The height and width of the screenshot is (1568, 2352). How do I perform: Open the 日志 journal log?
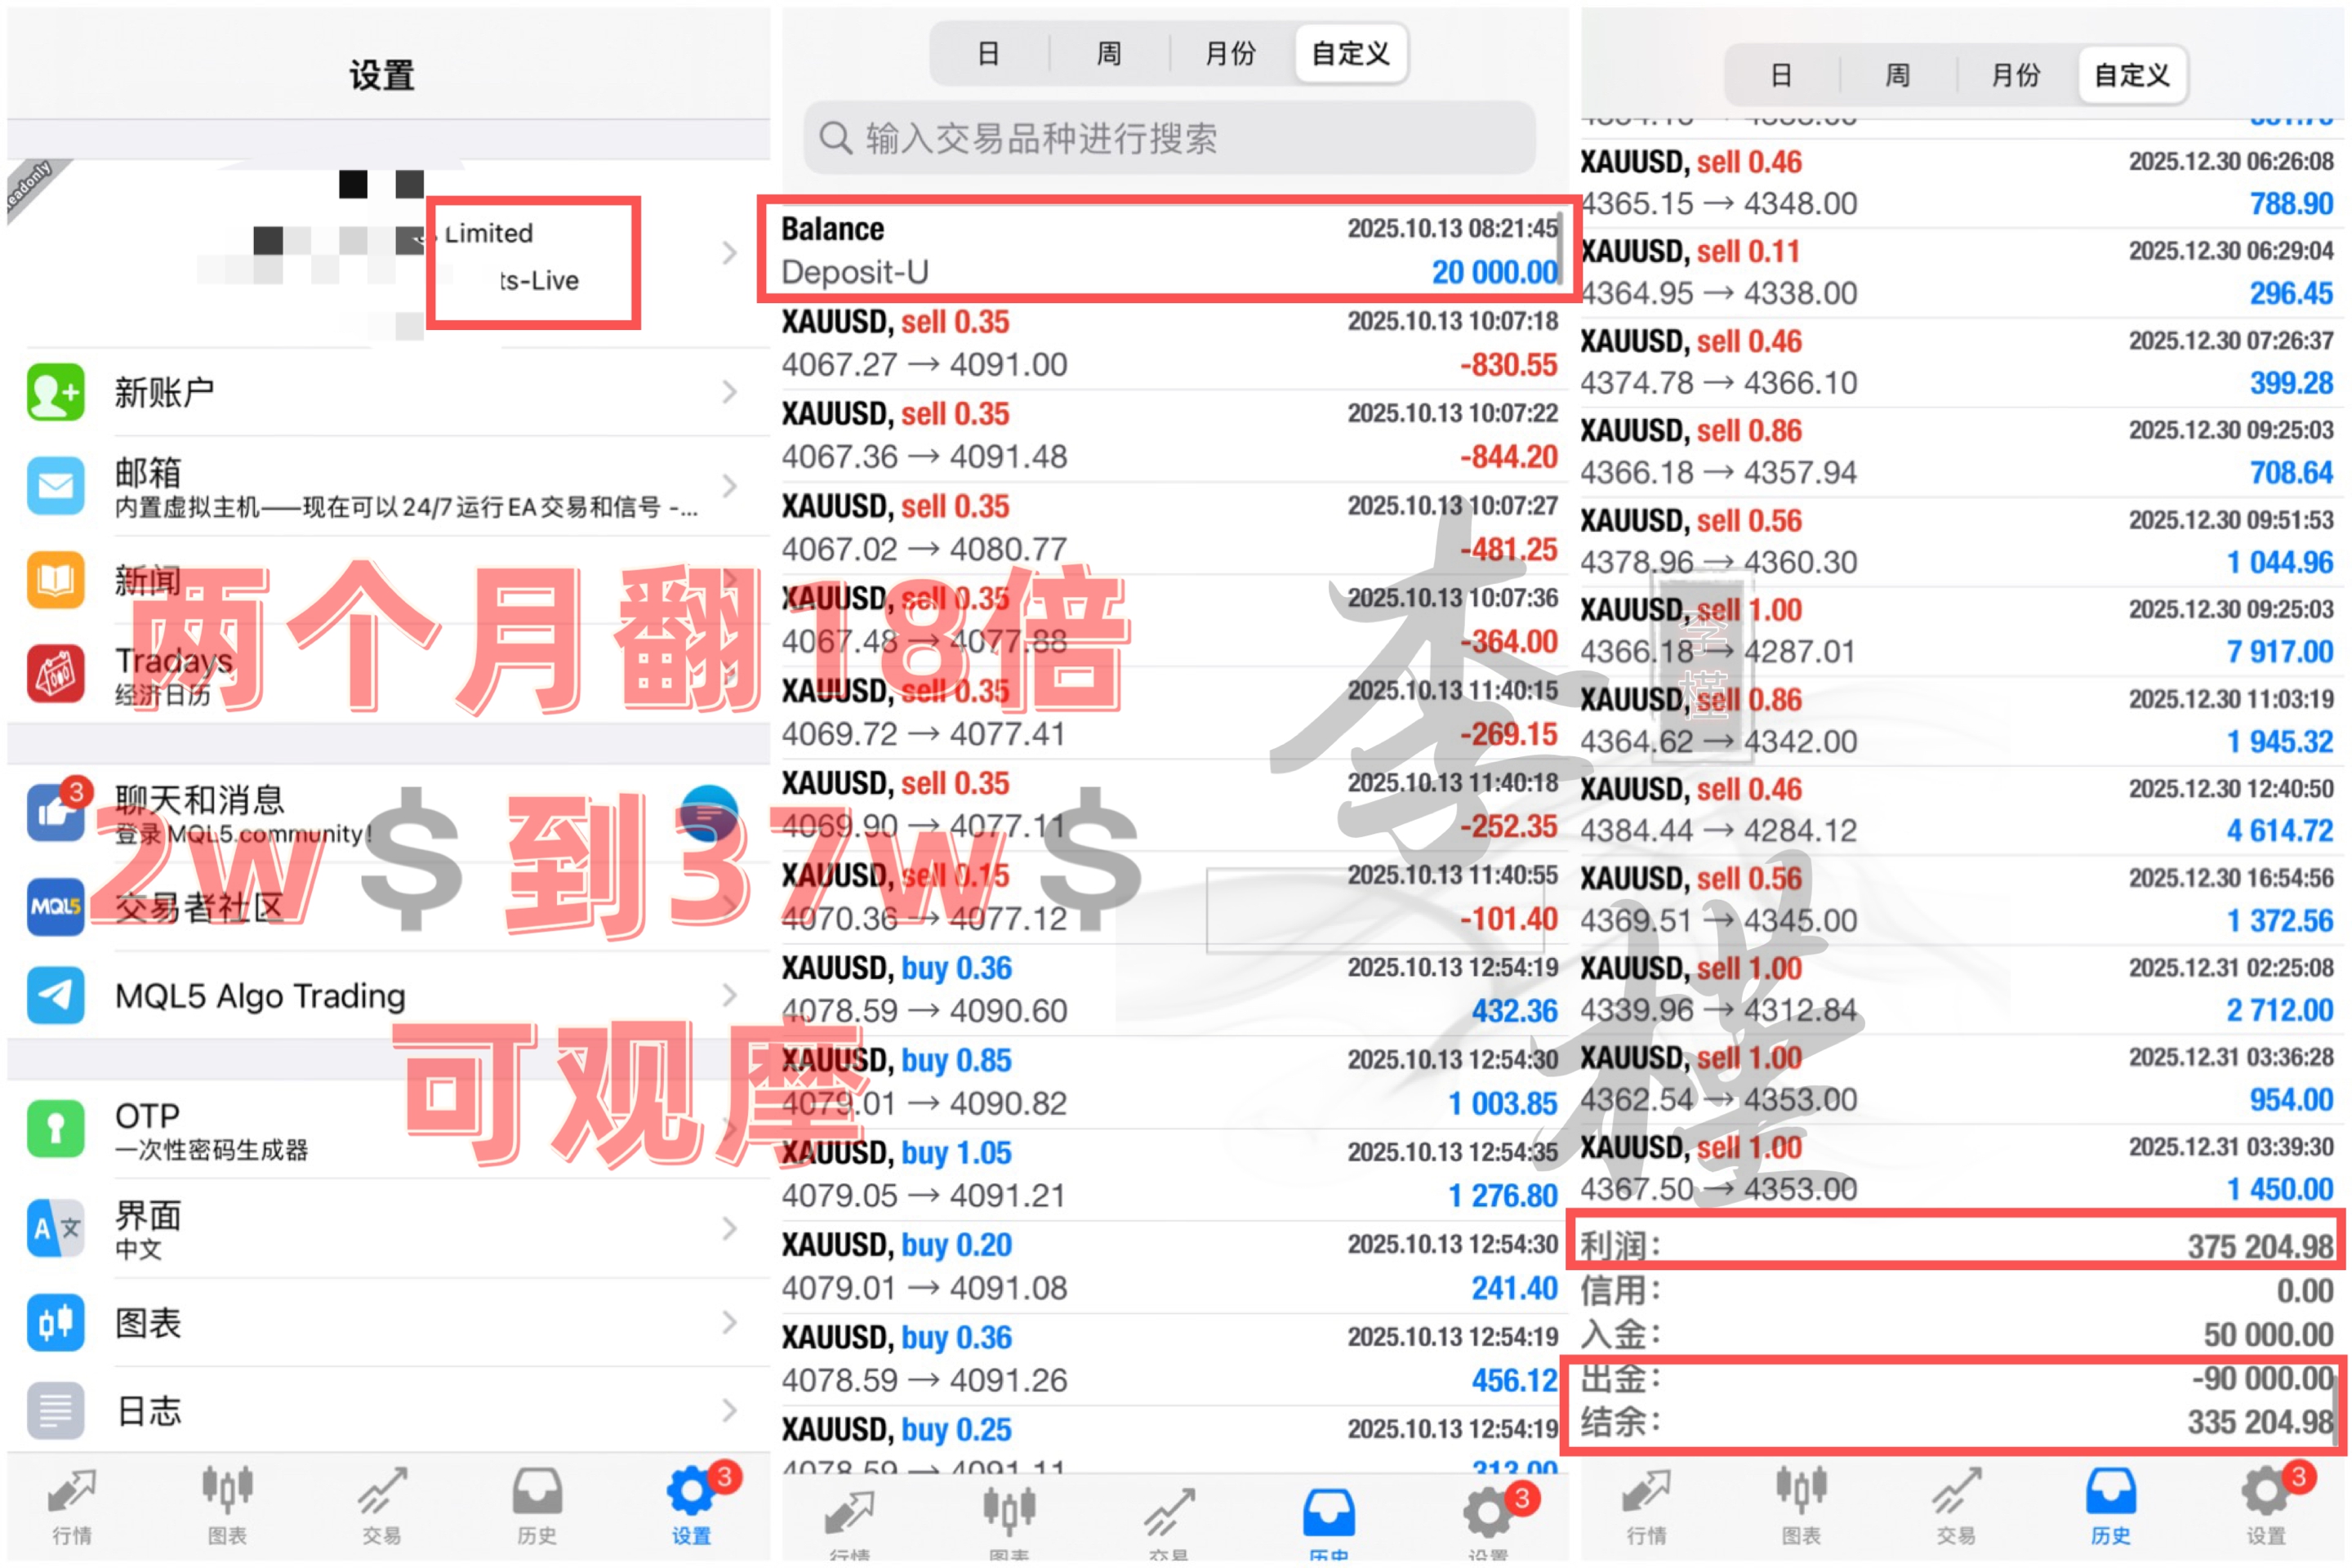click(148, 1410)
